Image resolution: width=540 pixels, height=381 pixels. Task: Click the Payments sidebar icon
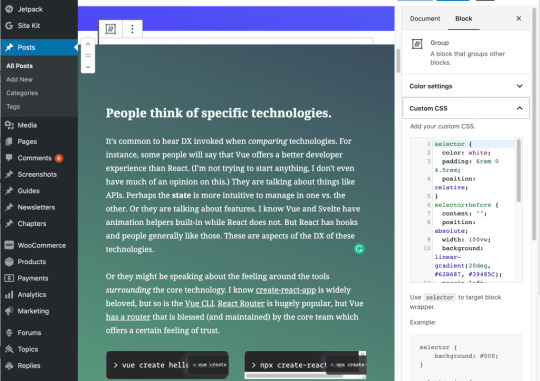pyautogui.click(x=9, y=278)
